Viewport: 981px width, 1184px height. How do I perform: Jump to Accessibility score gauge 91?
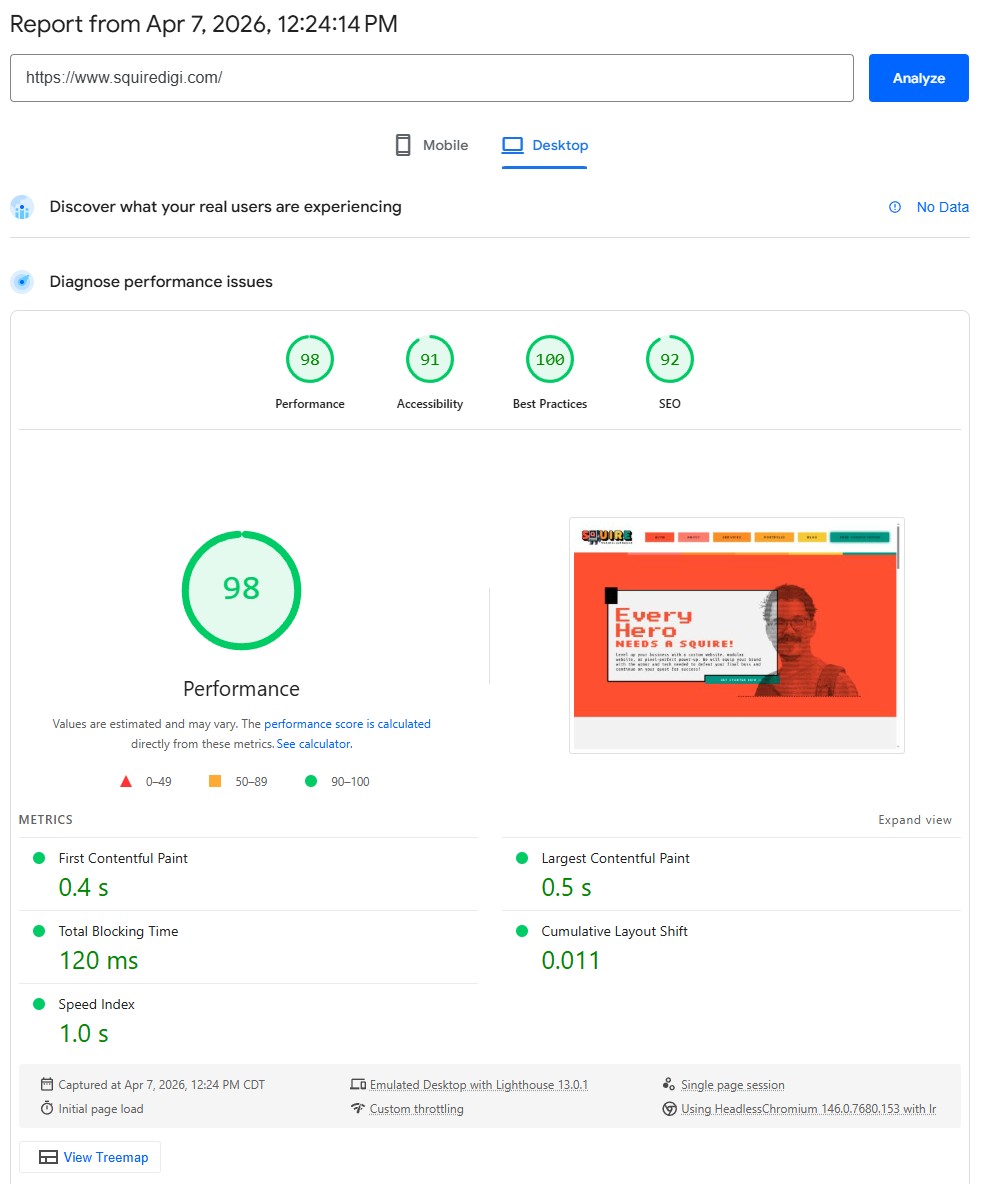coord(430,360)
